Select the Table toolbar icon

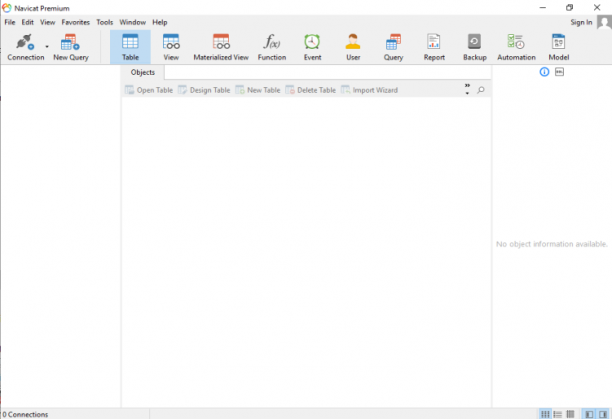[x=130, y=47]
